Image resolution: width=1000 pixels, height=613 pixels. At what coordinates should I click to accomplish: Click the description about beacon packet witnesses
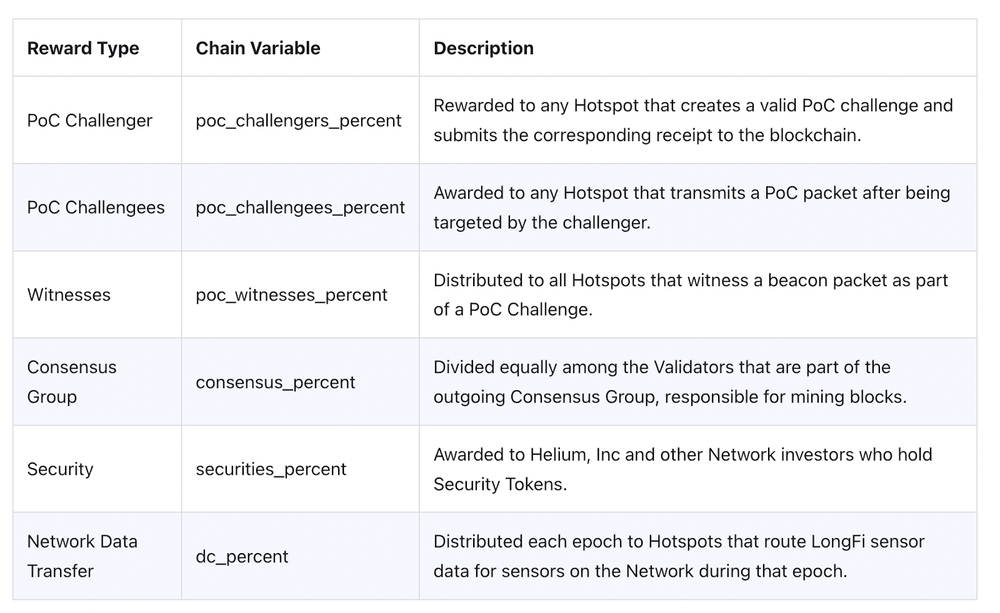(691, 295)
